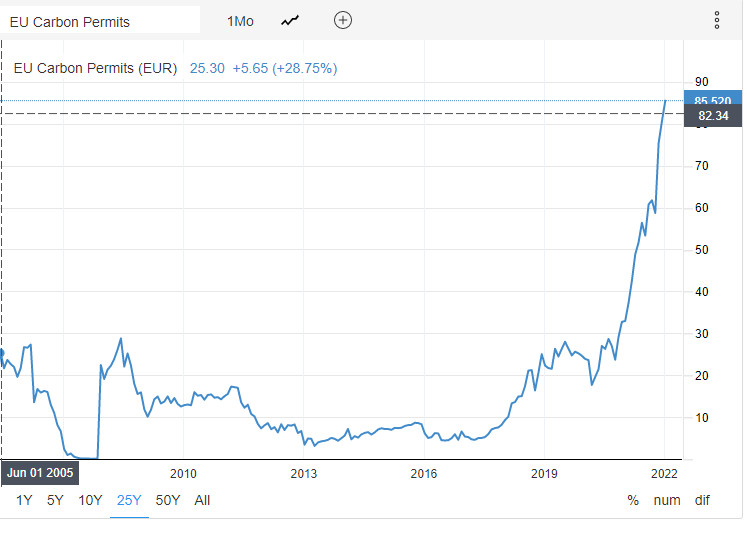Open the 1Mo interval dropdown

point(240,21)
